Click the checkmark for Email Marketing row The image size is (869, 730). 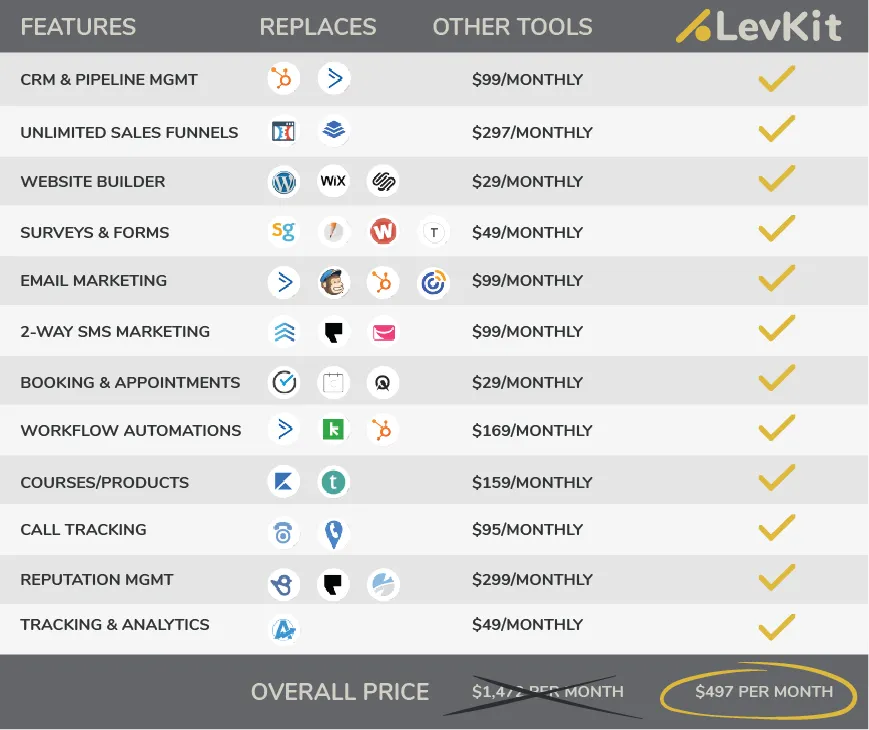[777, 278]
